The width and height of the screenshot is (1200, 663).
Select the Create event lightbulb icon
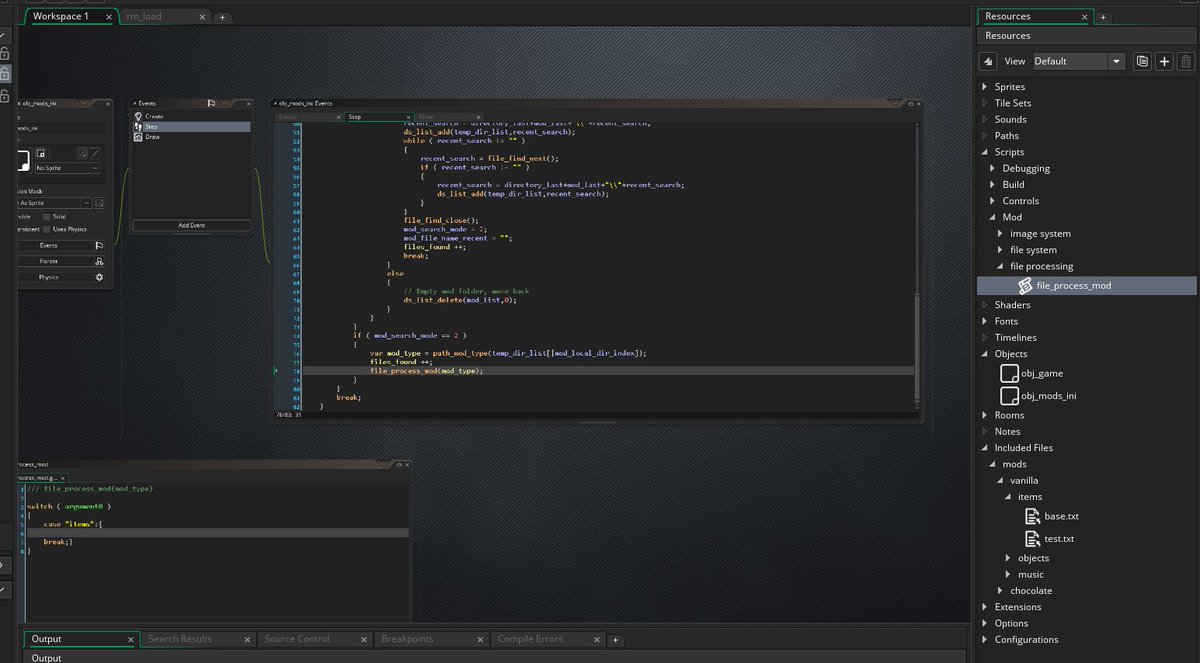(138, 116)
